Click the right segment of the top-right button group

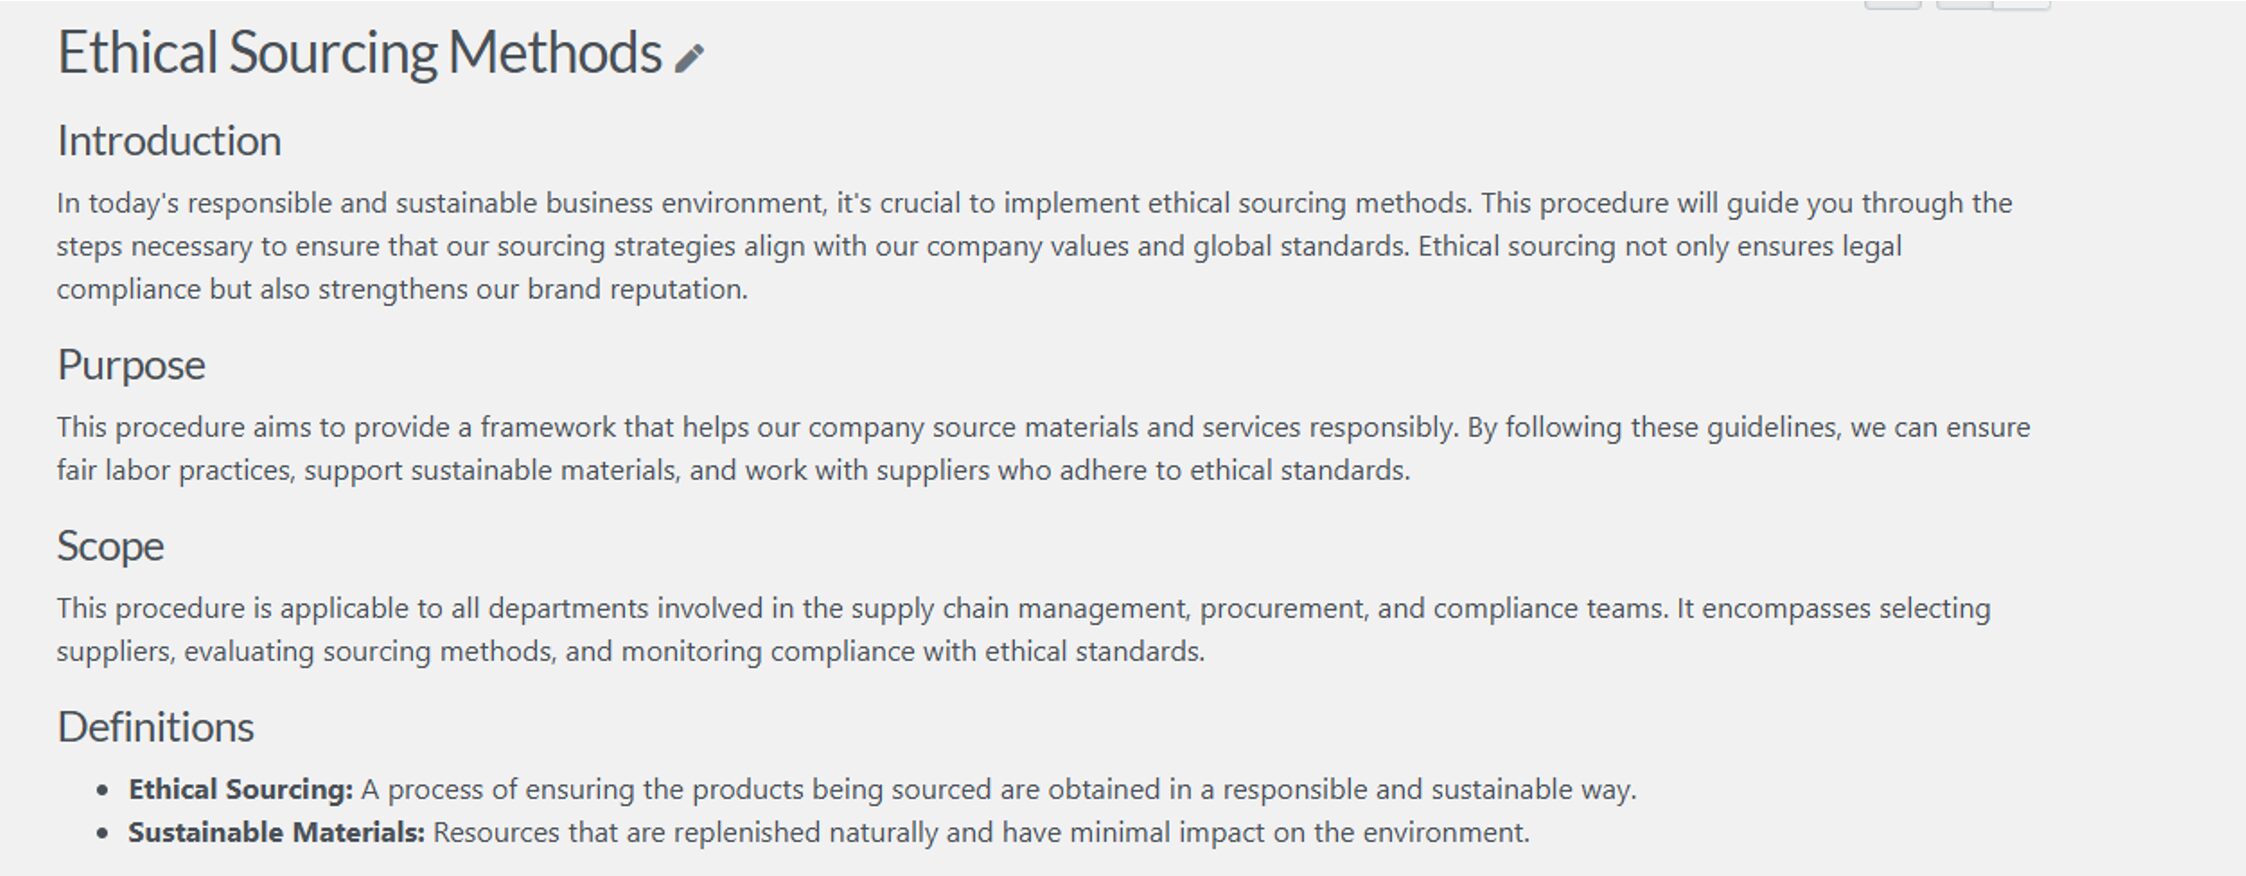coord(2022,4)
